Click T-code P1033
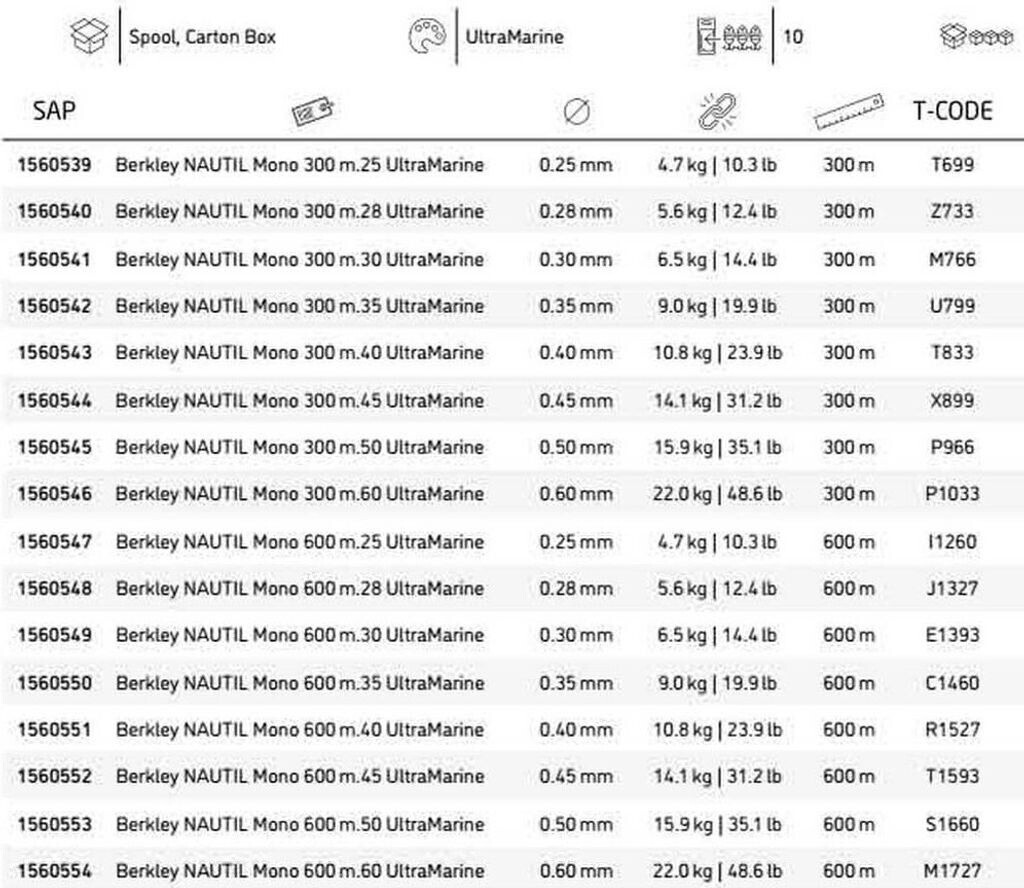Viewport: 1024px width, 888px height. tap(952, 494)
